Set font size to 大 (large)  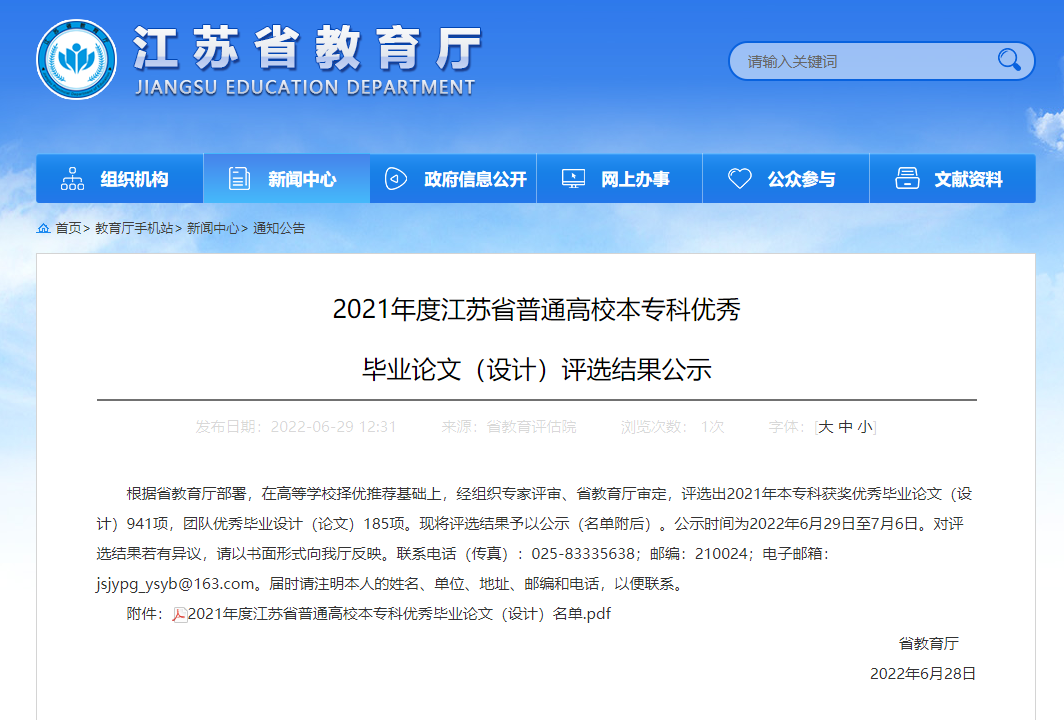tap(825, 427)
